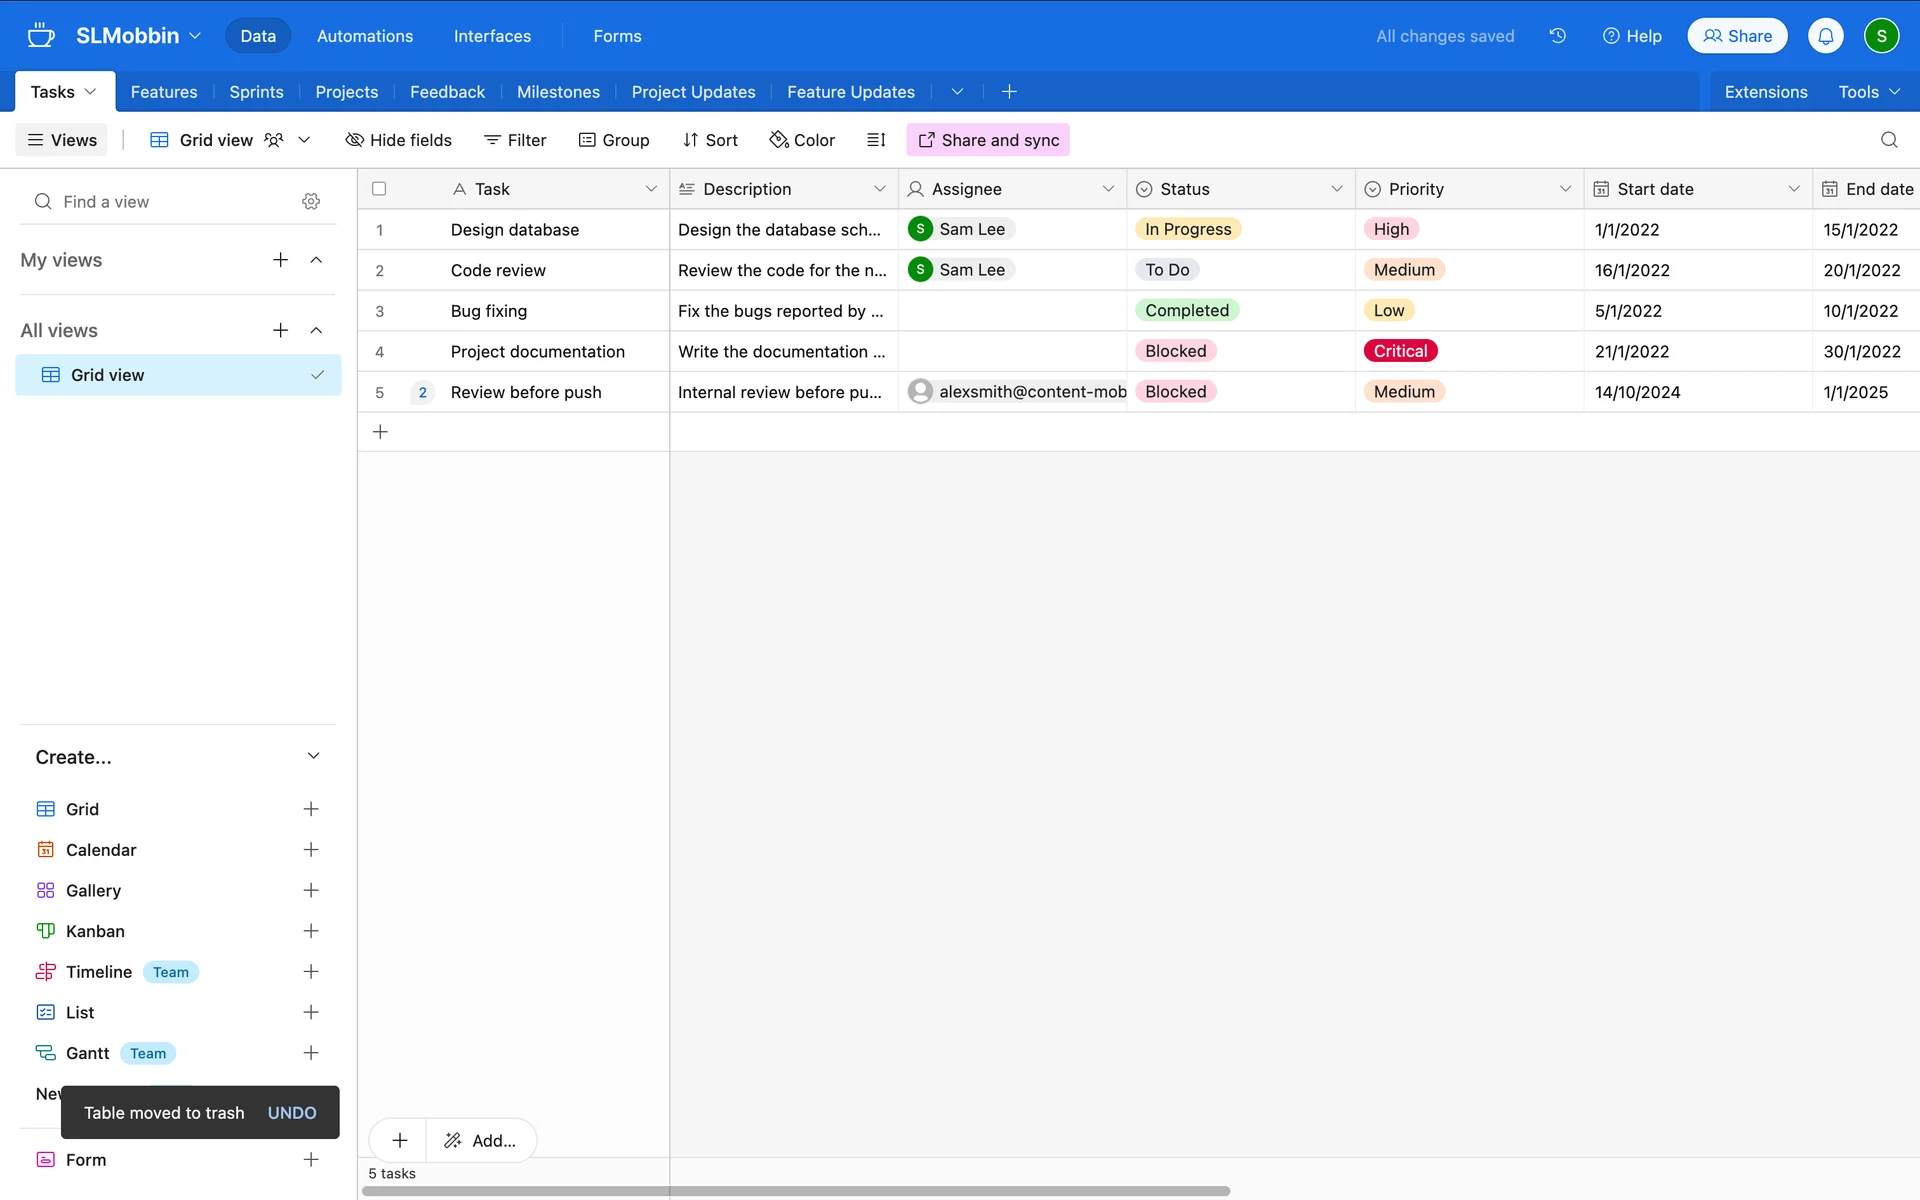Click the add table plus icon
Viewport: 1920px width, 1200px height.
(1009, 92)
